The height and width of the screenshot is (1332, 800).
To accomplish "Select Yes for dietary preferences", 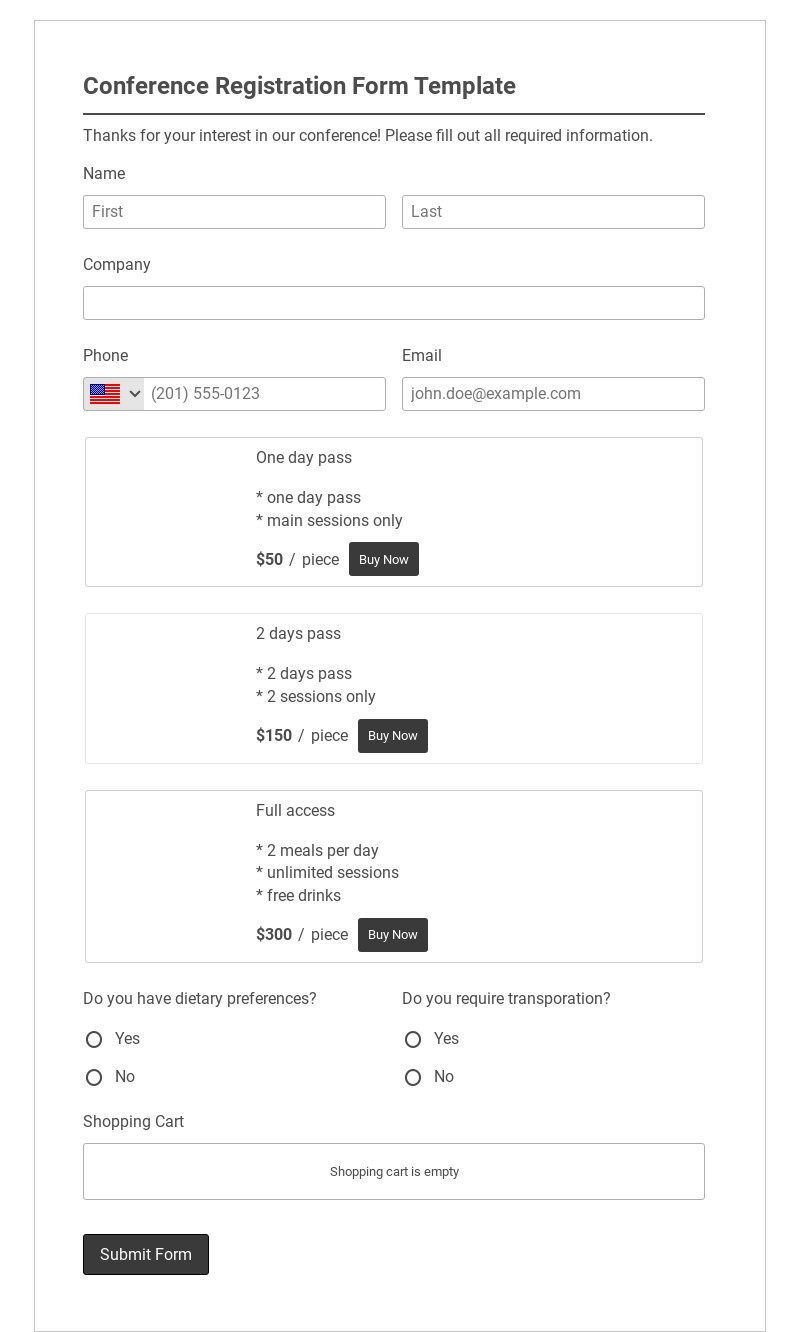I will click(94, 1040).
